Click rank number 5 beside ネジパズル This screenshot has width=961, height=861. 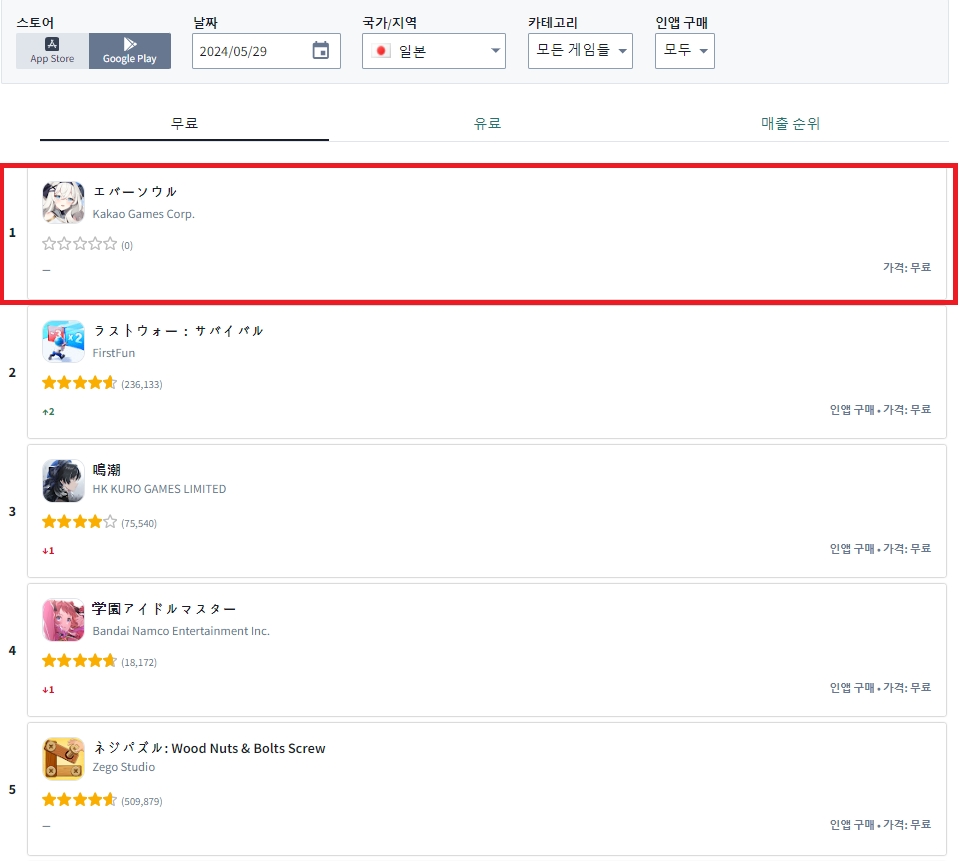click(12, 789)
